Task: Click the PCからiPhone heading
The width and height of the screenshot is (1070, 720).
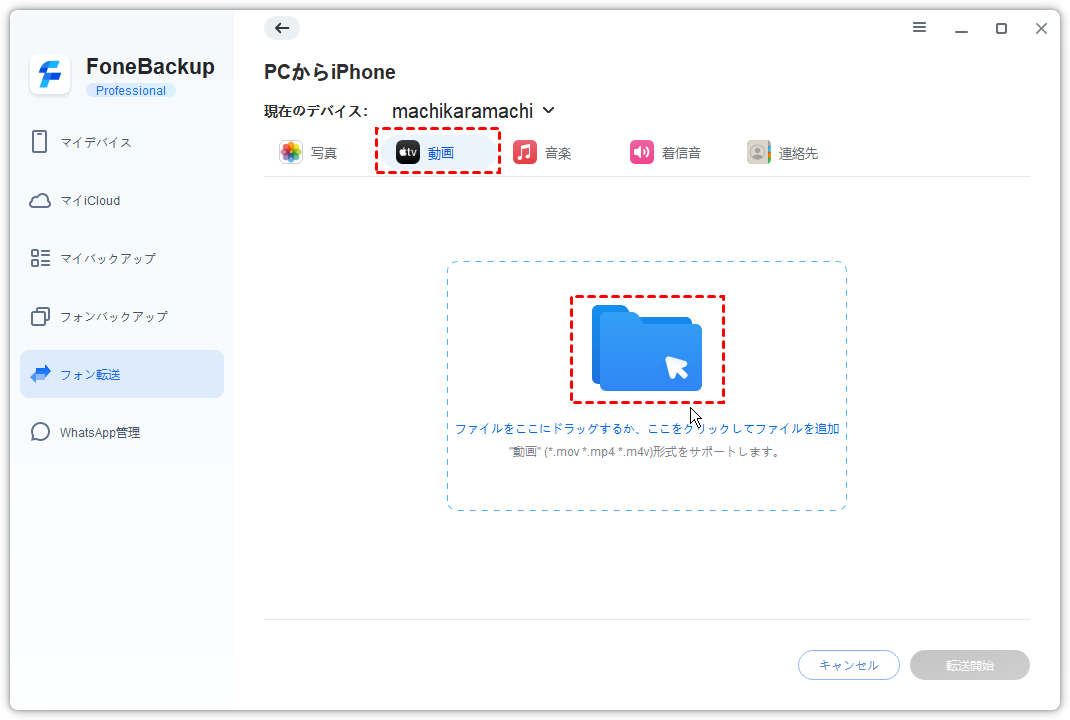Action: (330, 72)
